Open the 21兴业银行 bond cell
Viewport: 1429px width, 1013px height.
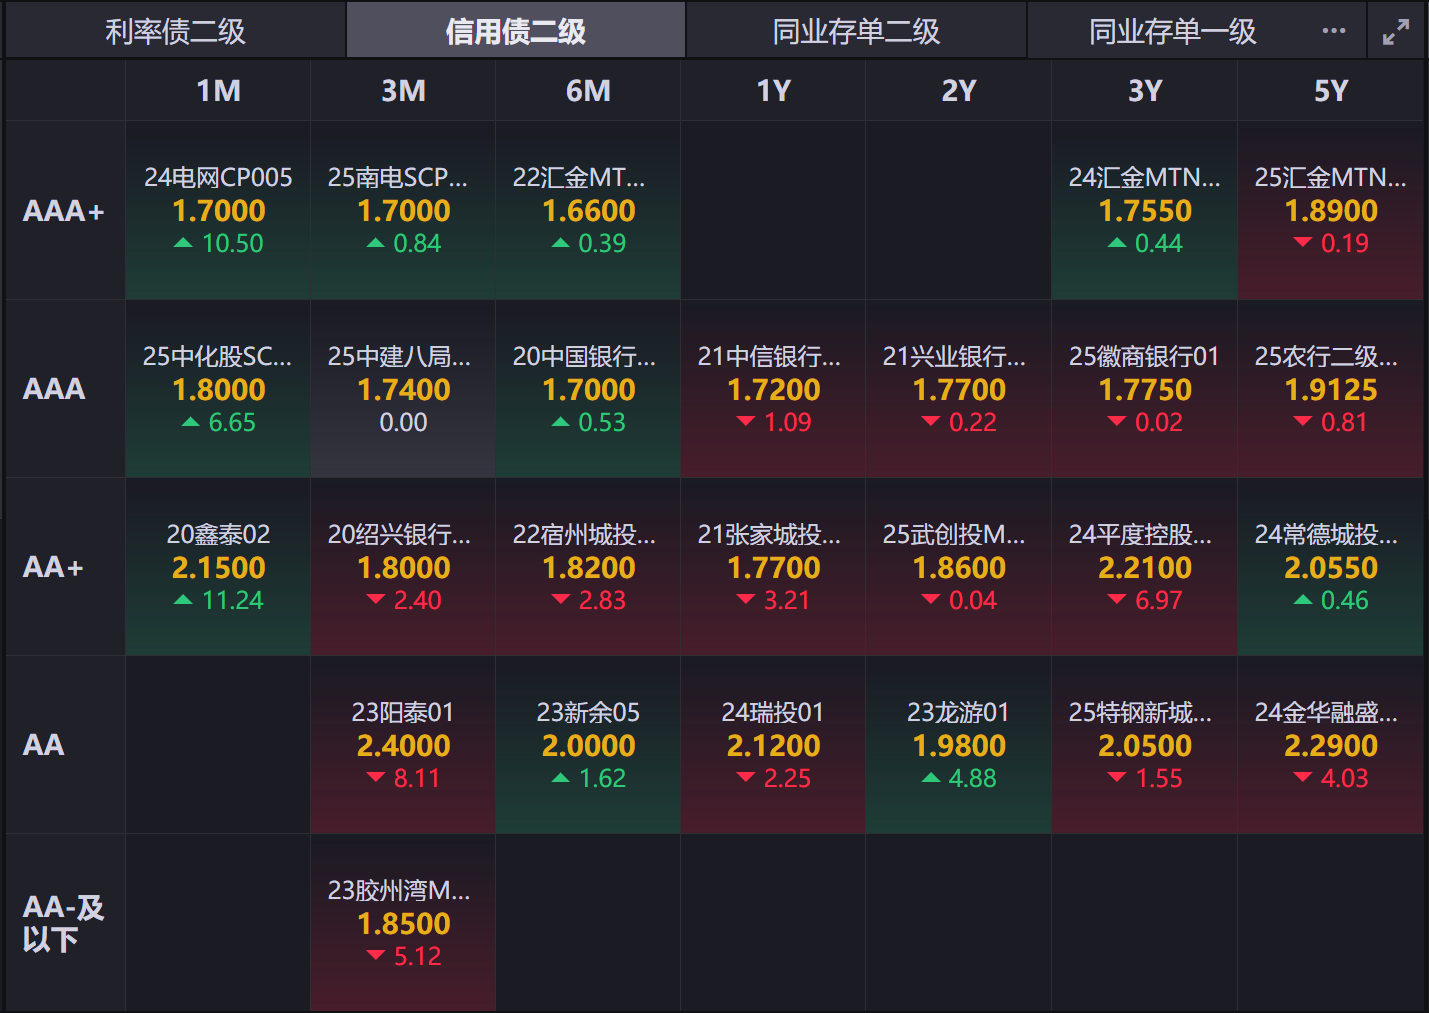coord(958,389)
